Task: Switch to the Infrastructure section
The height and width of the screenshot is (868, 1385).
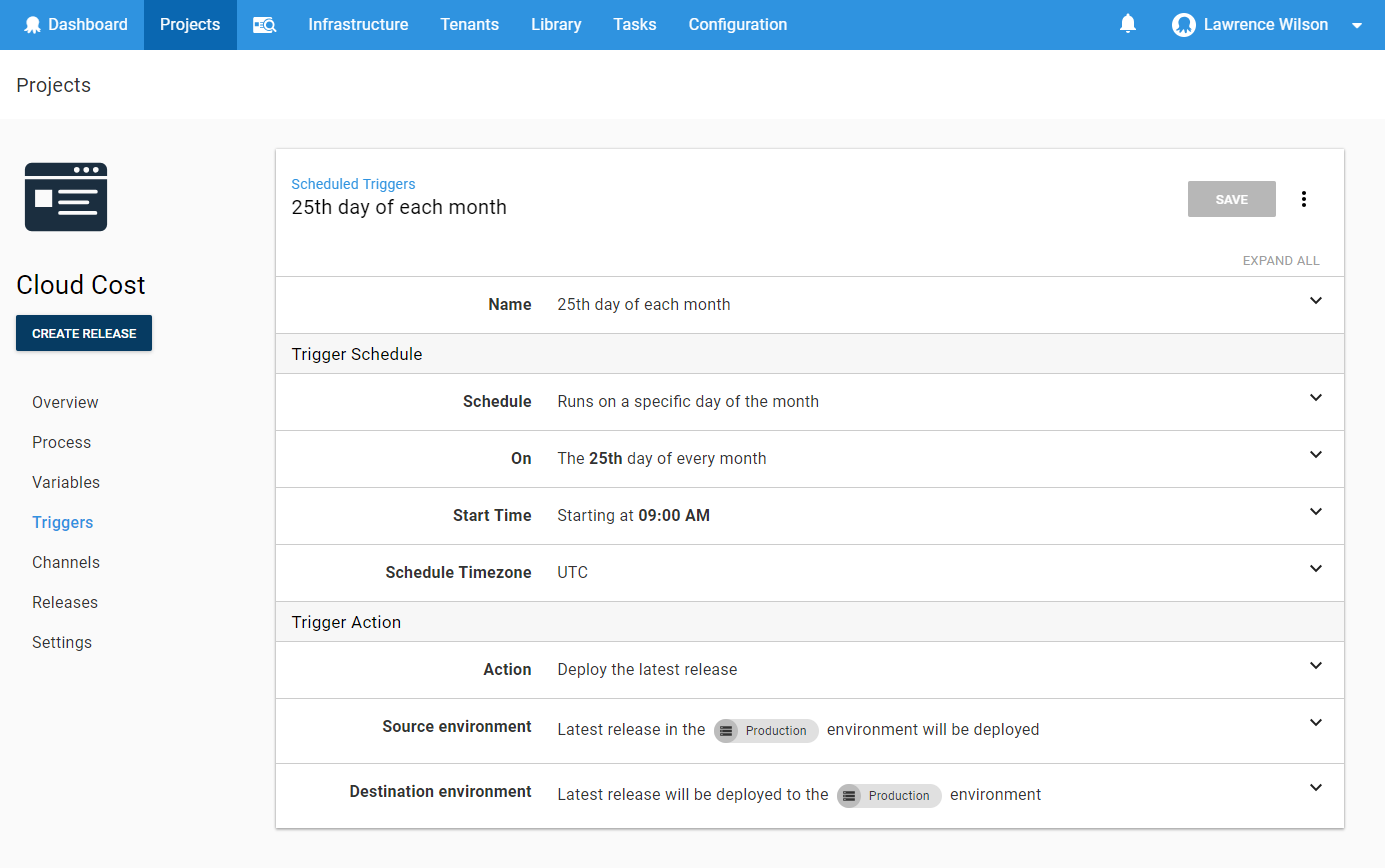Action: (358, 24)
